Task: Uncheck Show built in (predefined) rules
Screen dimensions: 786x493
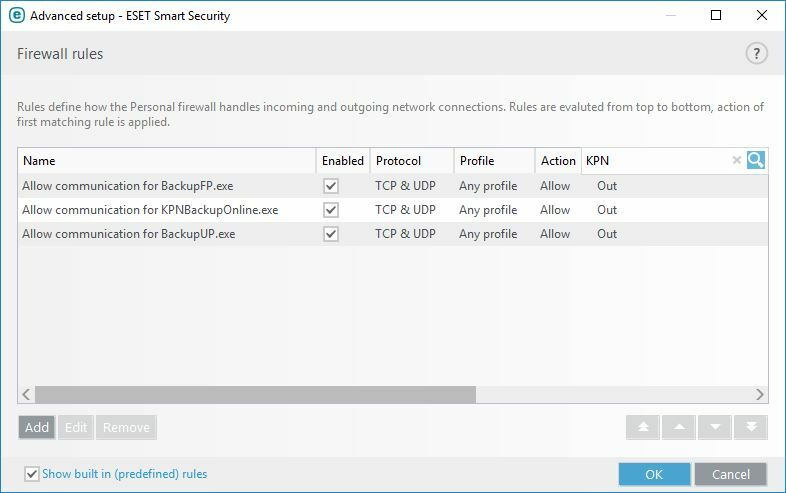Action: click(x=32, y=474)
